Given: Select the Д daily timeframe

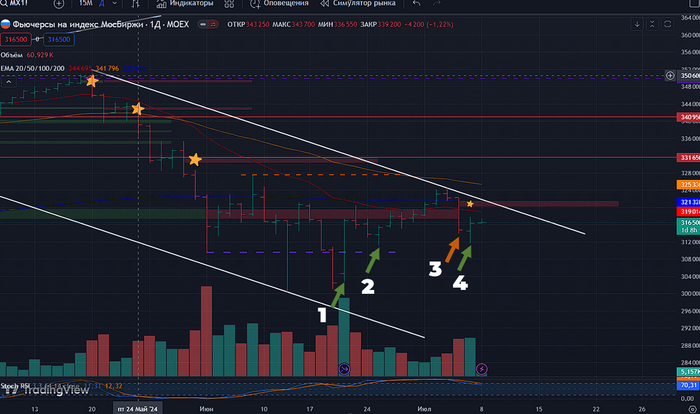Looking at the screenshot, I should click(102, 4).
